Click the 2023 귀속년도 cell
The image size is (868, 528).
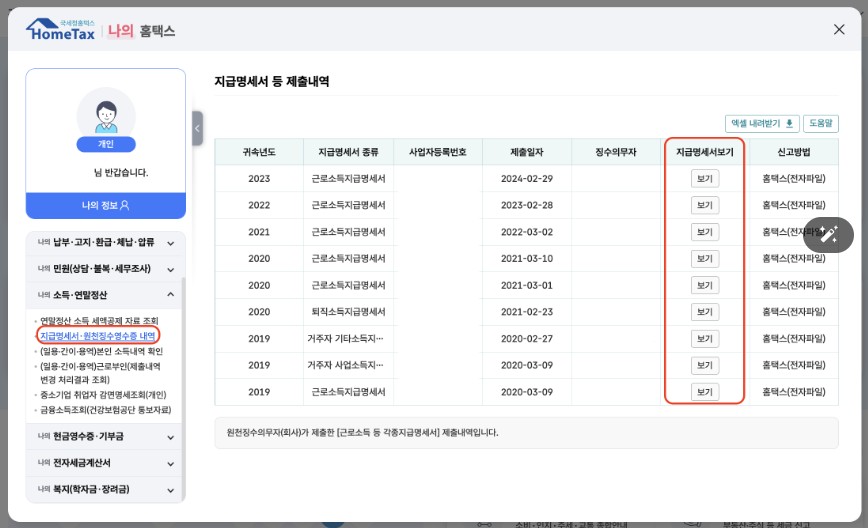coord(259,179)
